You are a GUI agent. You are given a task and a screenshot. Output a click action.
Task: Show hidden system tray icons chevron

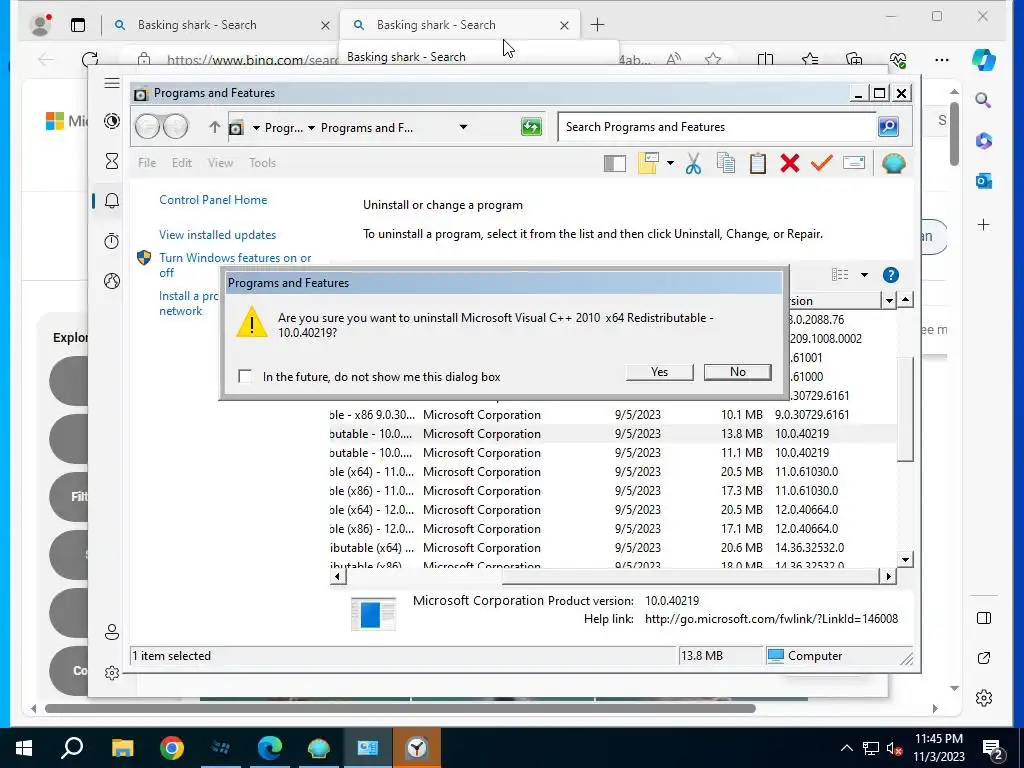(846, 748)
